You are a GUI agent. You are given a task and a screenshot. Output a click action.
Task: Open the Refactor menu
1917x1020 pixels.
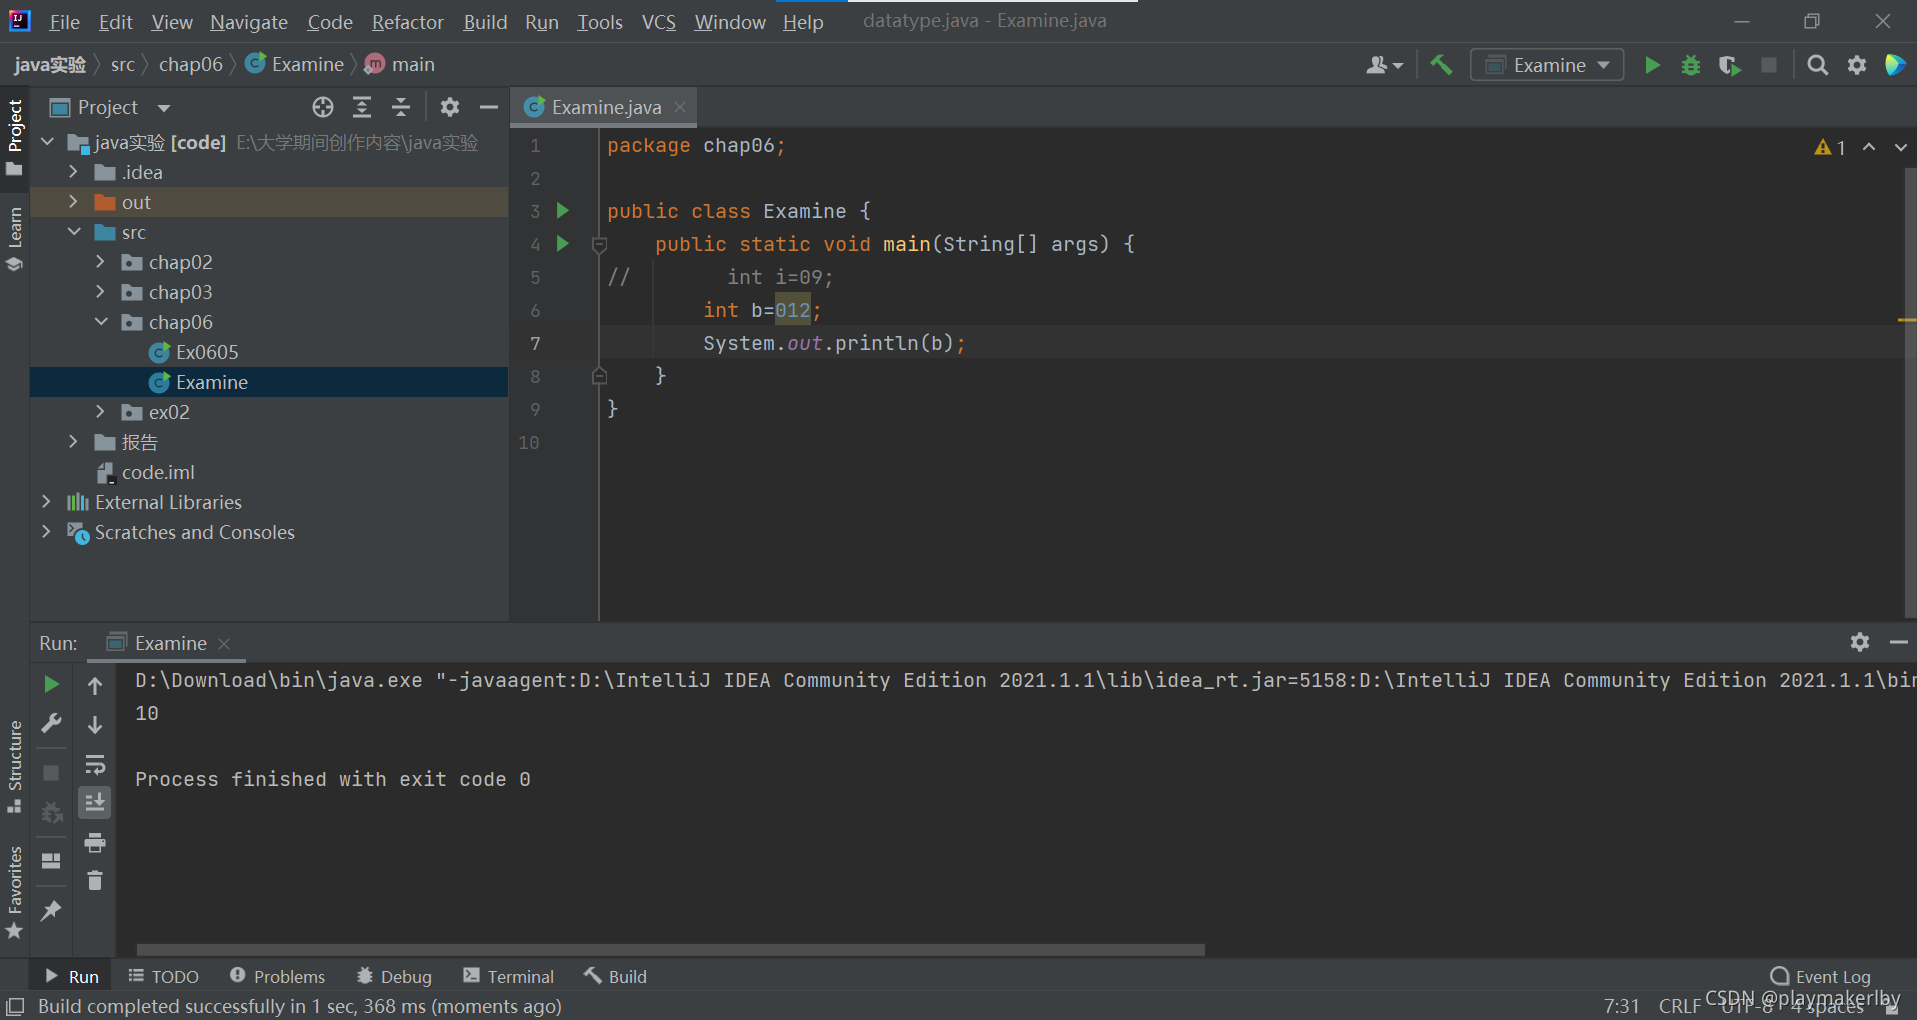coord(407,22)
